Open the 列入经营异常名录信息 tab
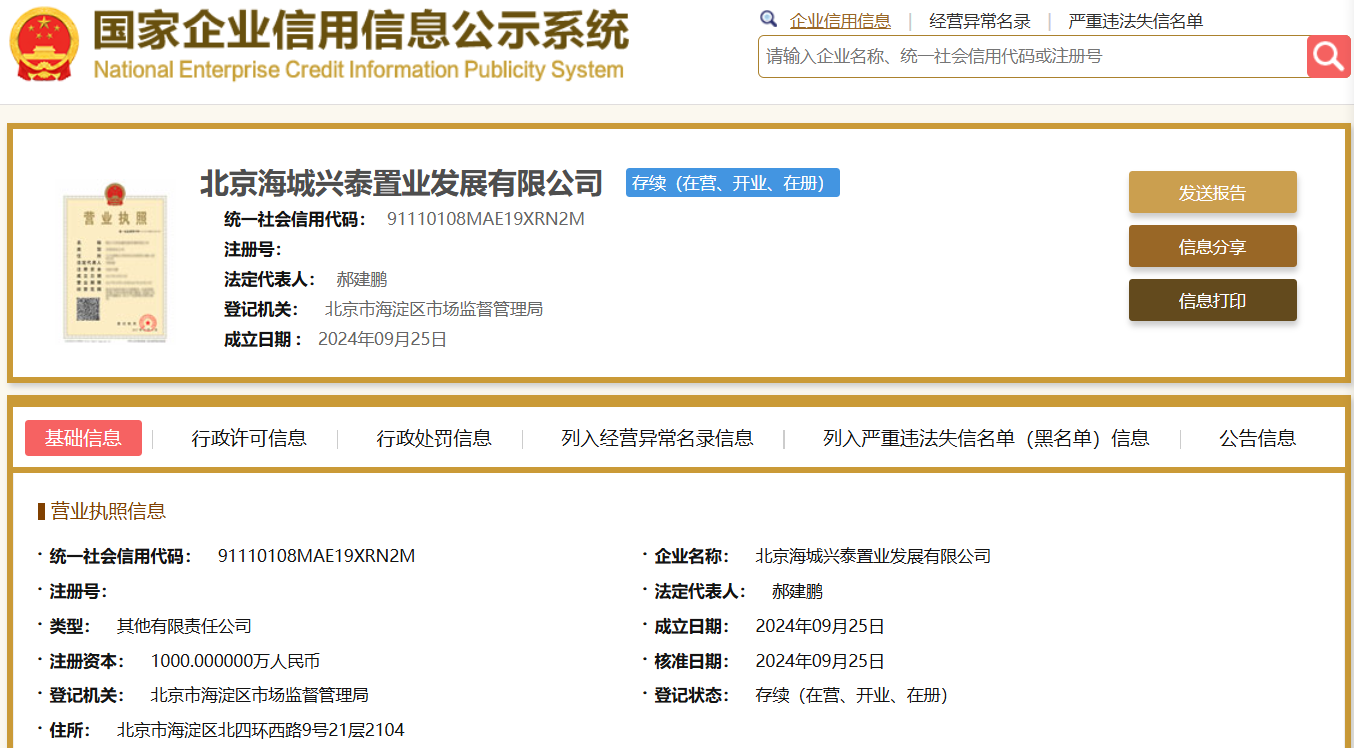1354x748 pixels. coord(657,438)
